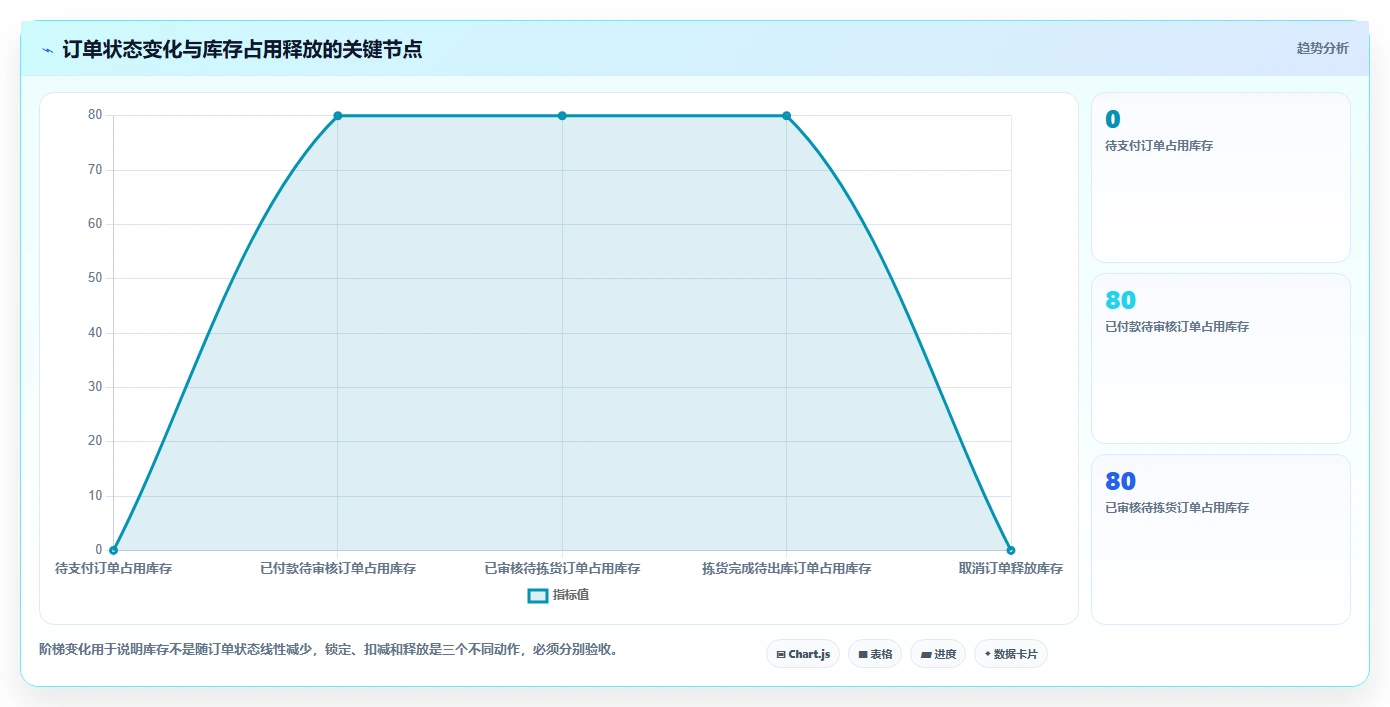Click the value 0 in first card
The image size is (1390, 707).
tap(1113, 119)
